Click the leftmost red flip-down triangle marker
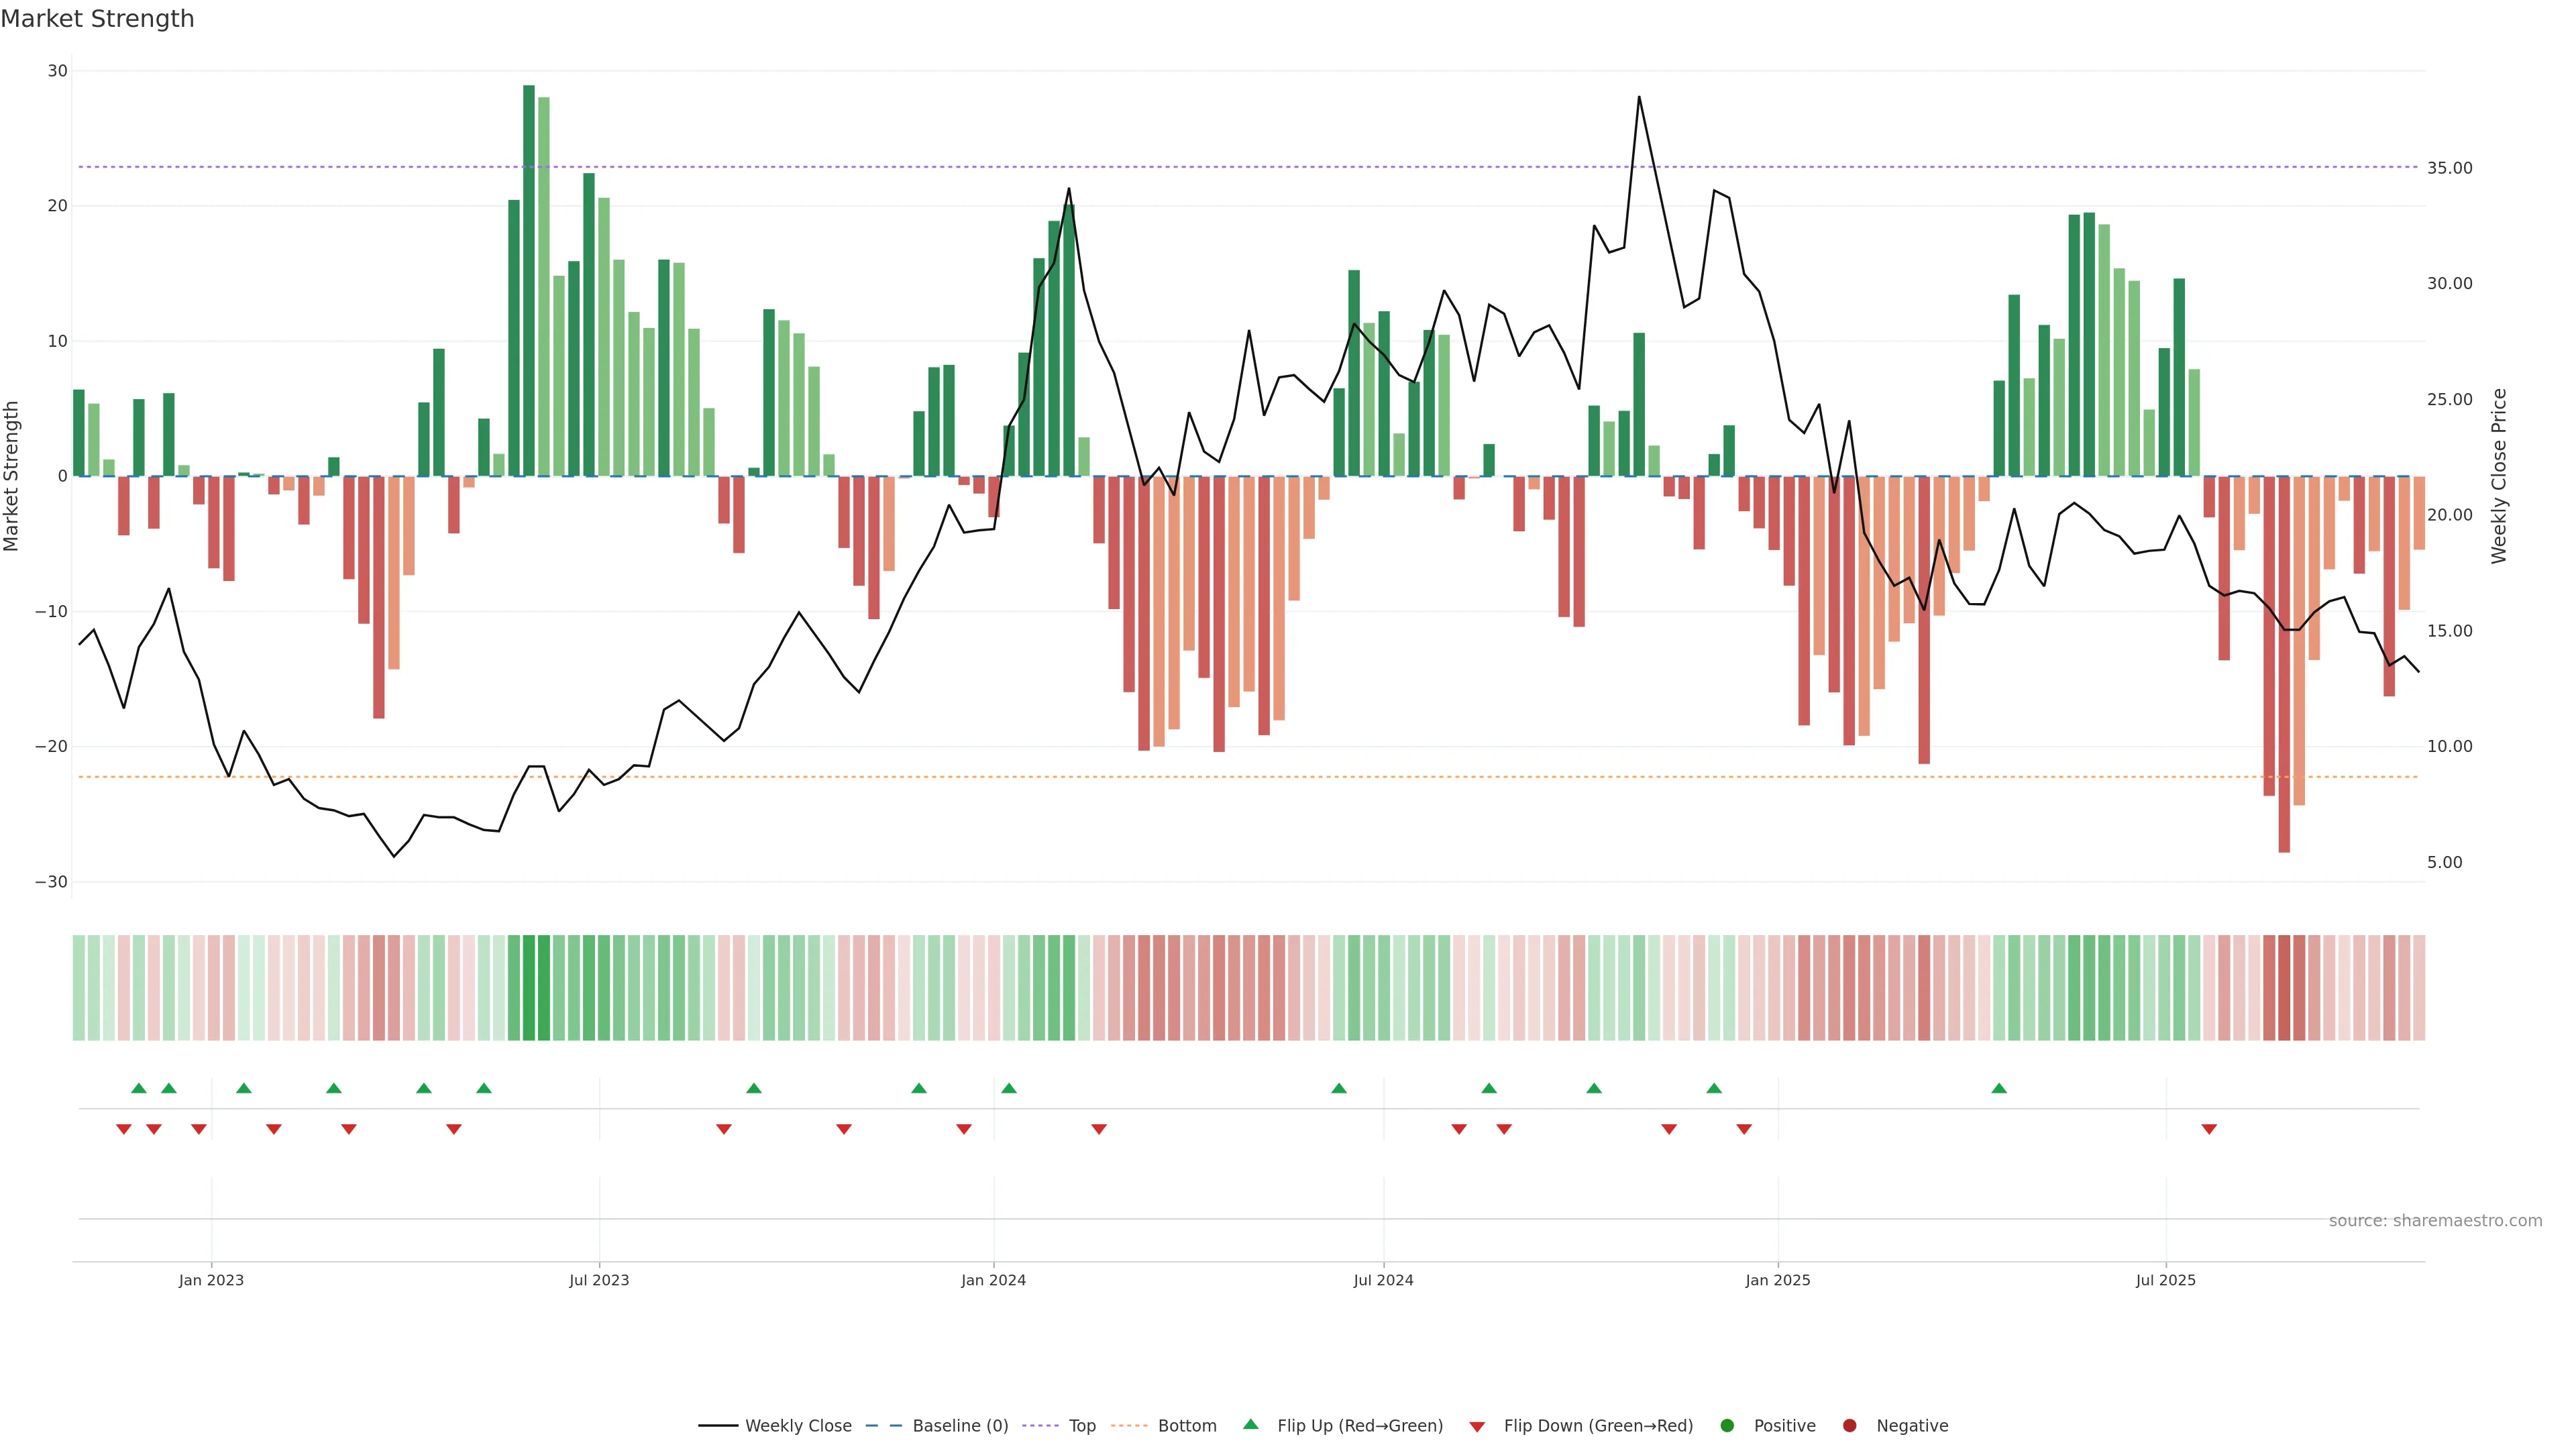Image resolution: width=2576 pixels, height=1449 pixels. click(x=124, y=1129)
